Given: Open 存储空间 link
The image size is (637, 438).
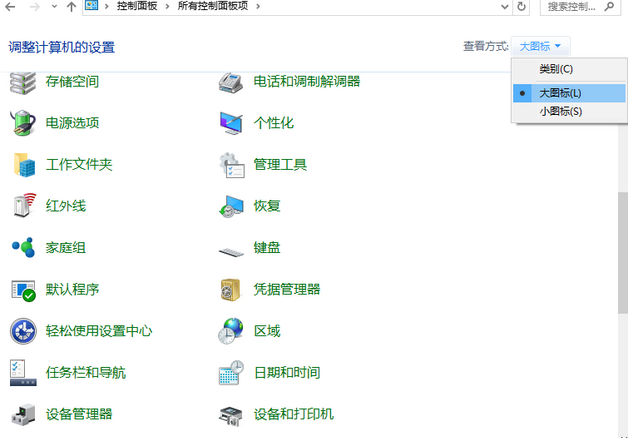Looking at the screenshot, I should coord(72,82).
